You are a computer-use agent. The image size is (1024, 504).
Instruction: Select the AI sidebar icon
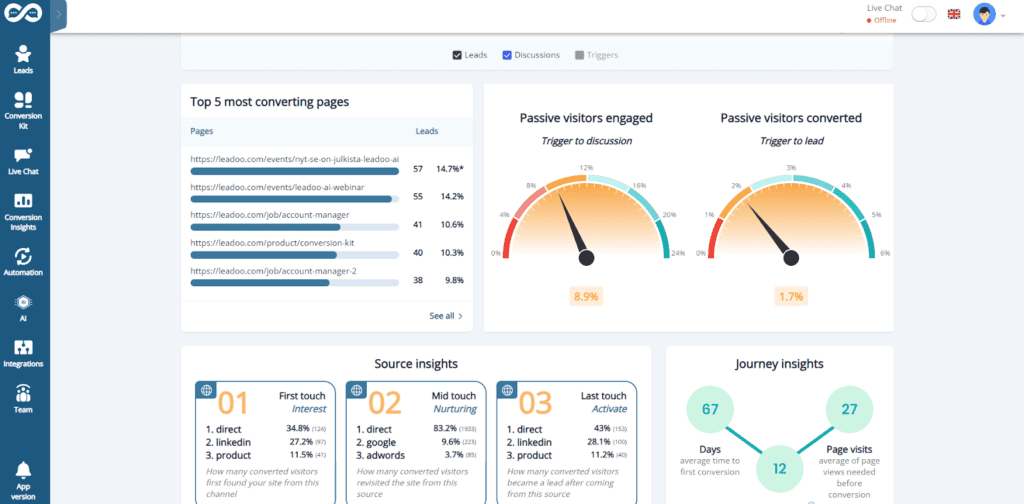coord(23,307)
